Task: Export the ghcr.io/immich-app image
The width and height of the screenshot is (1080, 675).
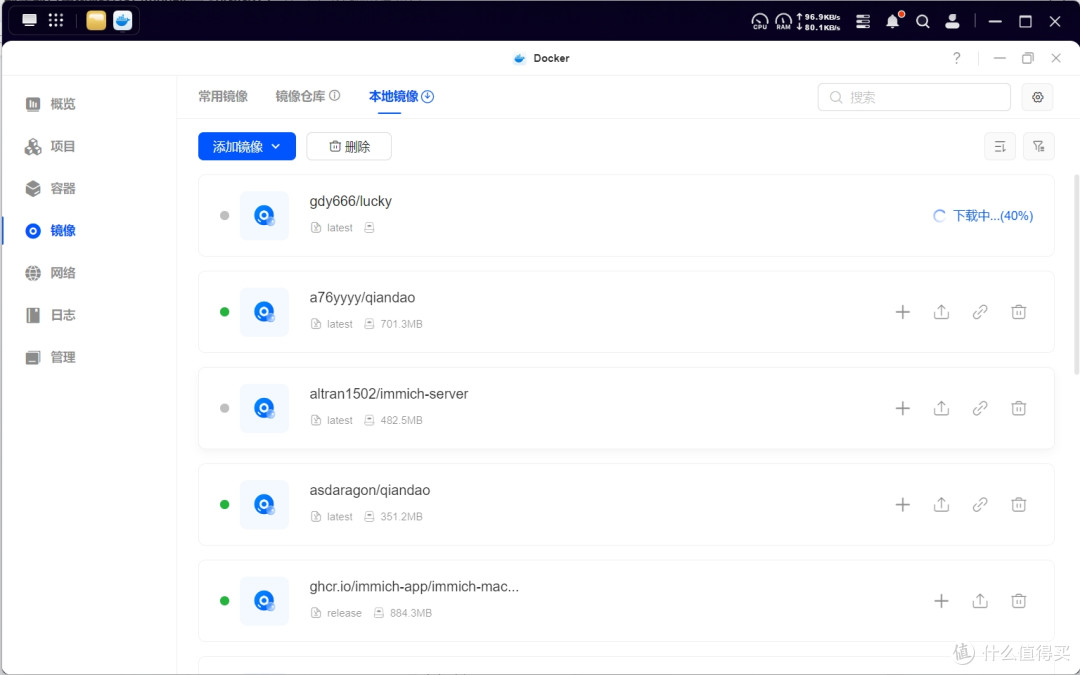Action: click(x=979, y=601)
